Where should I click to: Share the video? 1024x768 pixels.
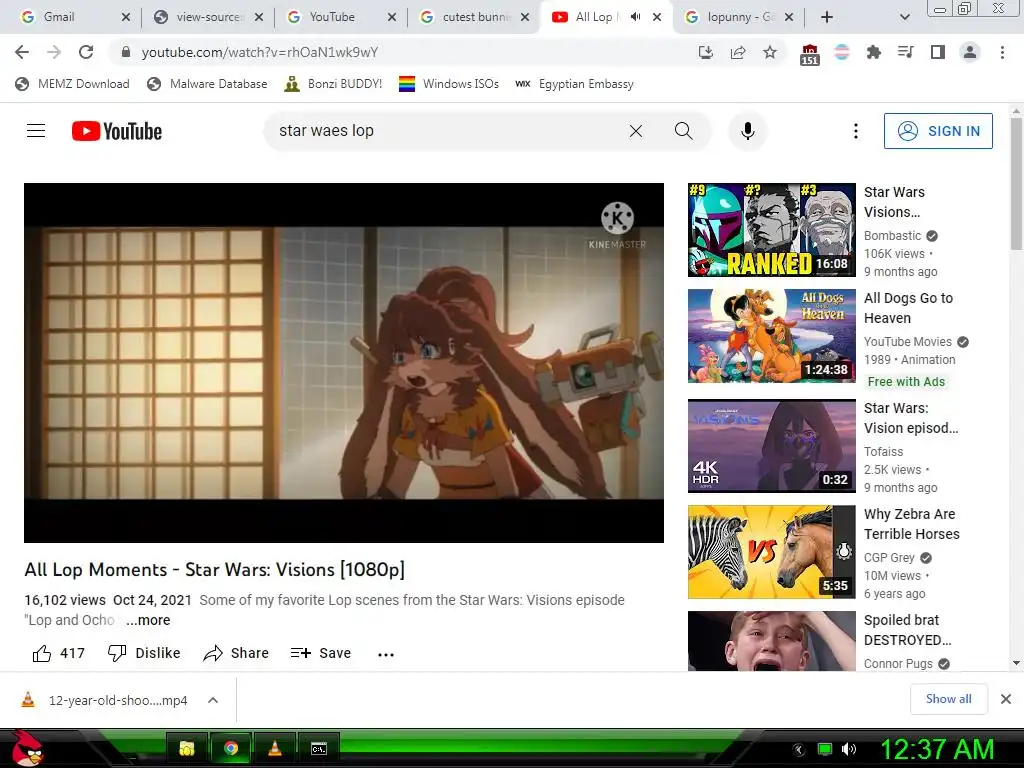click(x=236, y=653)
